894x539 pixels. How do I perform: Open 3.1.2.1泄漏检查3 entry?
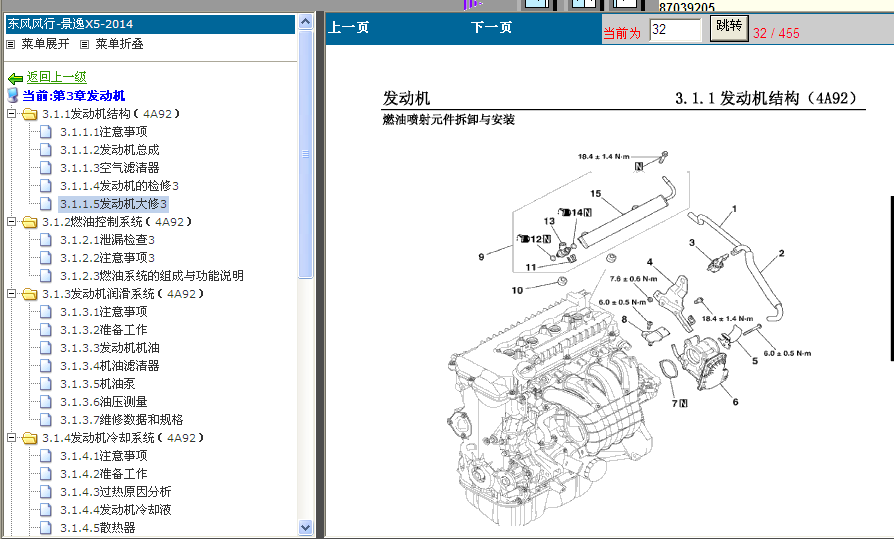coord(107,240)
